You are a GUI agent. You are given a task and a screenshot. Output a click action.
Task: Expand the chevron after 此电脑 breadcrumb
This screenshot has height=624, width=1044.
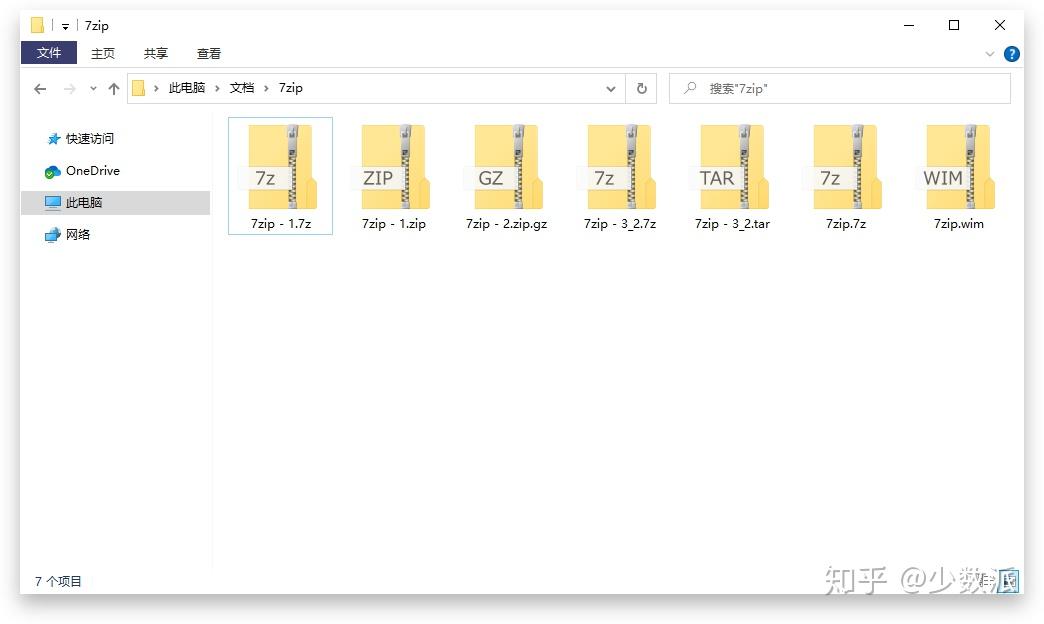tap(217, 89)
